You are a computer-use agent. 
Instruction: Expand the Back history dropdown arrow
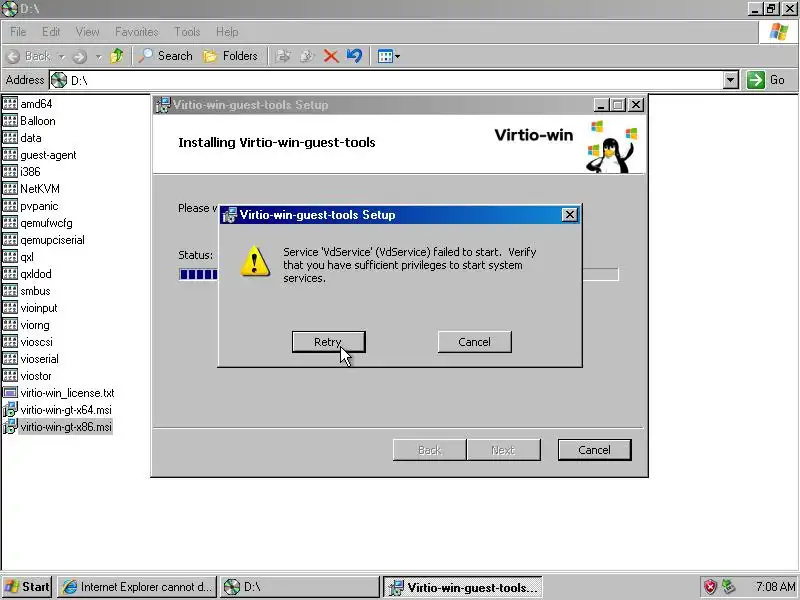61,57
